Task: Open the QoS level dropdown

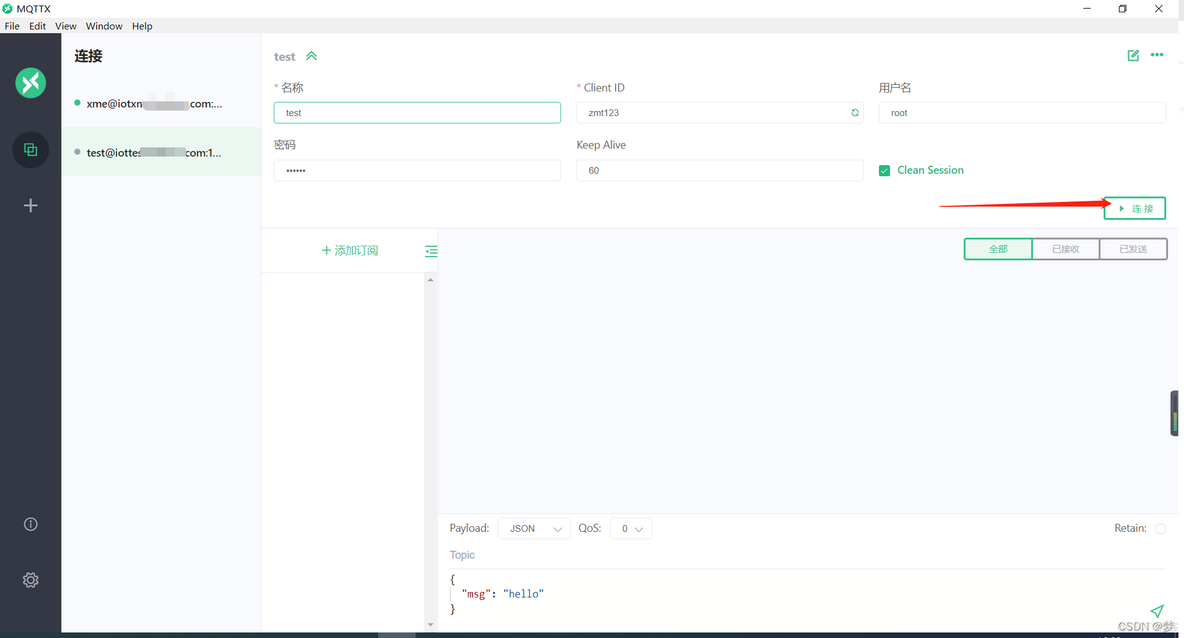Action: point(631,528)
